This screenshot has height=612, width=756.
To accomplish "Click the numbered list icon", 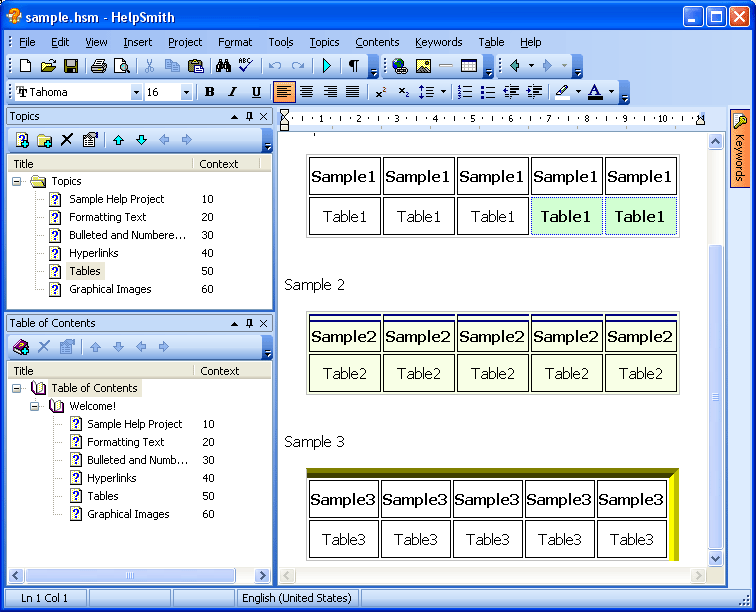I will (465, 92).
